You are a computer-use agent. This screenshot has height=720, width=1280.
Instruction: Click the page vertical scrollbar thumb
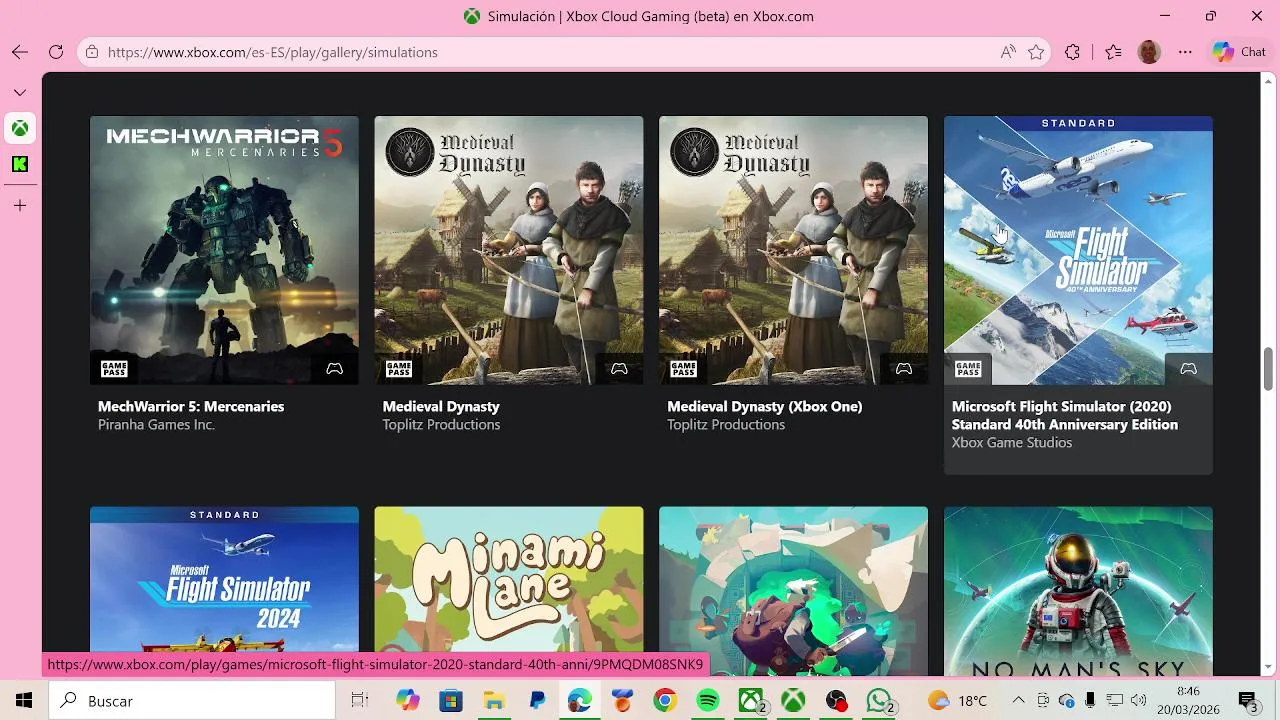pos(1268,369)
